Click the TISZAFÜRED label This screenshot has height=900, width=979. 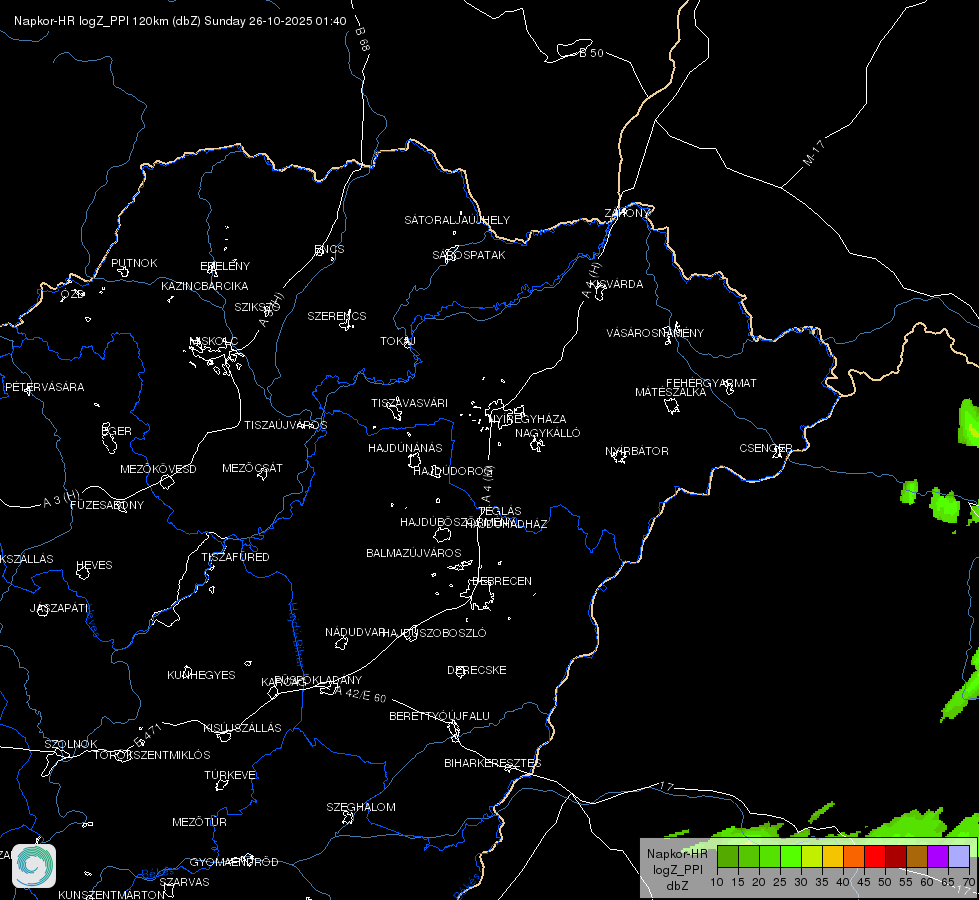click(x=235, y=556)
